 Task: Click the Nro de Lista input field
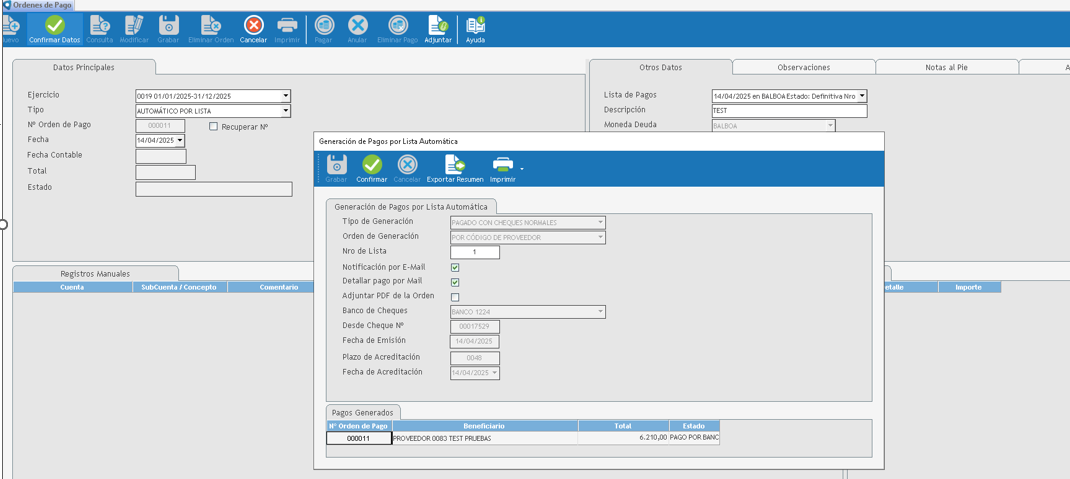pos(475,252)
